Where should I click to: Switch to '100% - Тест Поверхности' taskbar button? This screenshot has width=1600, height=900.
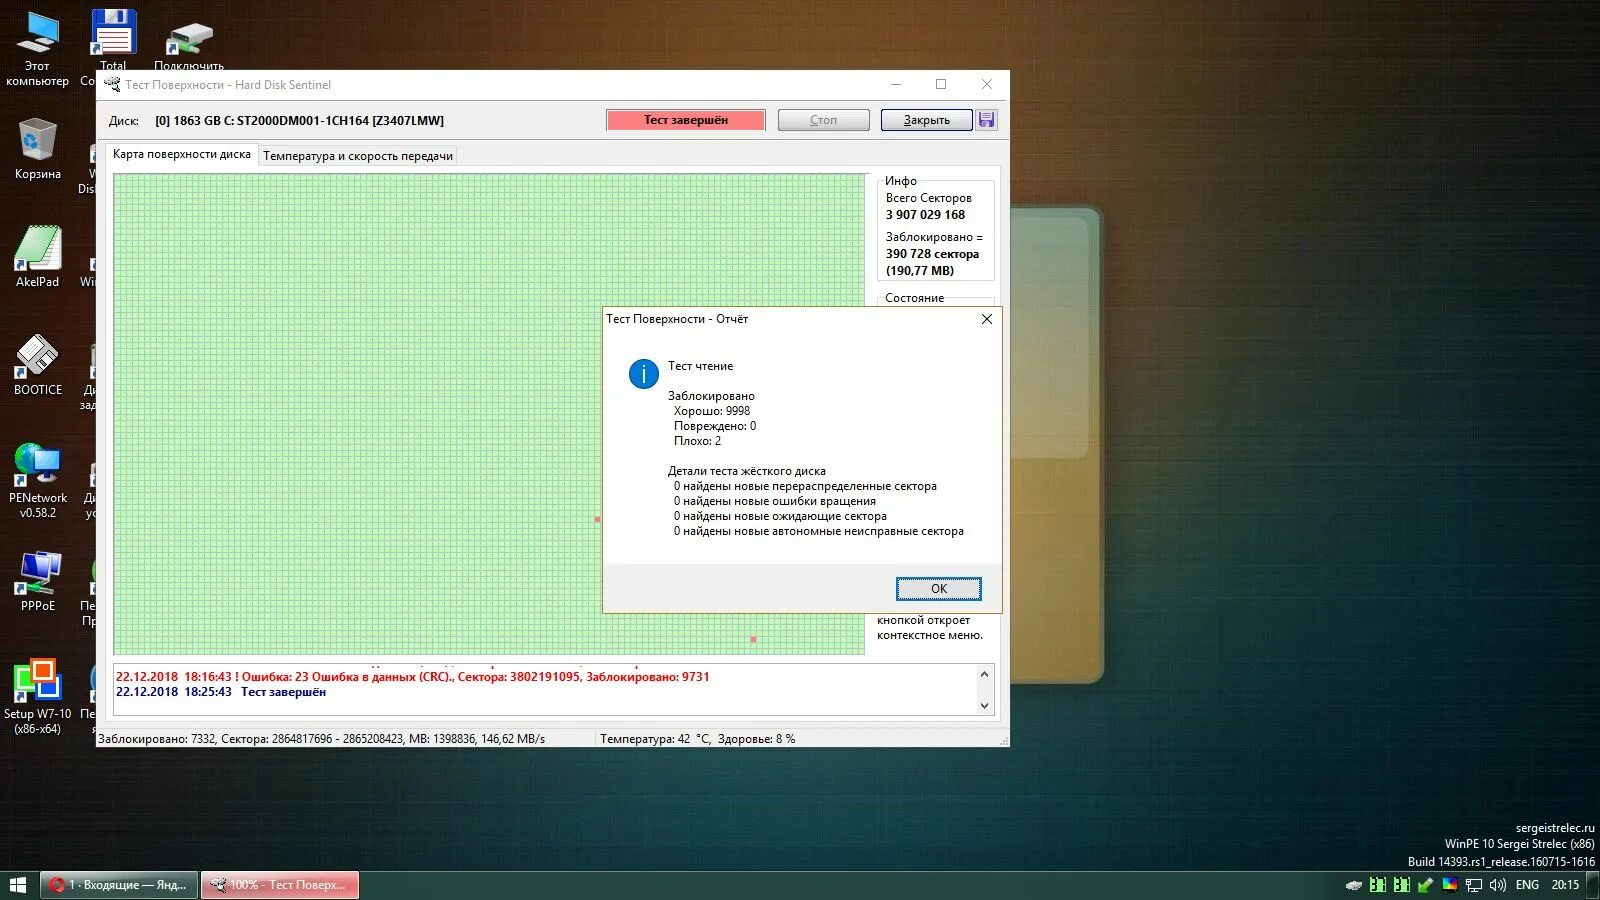[280, 885]
